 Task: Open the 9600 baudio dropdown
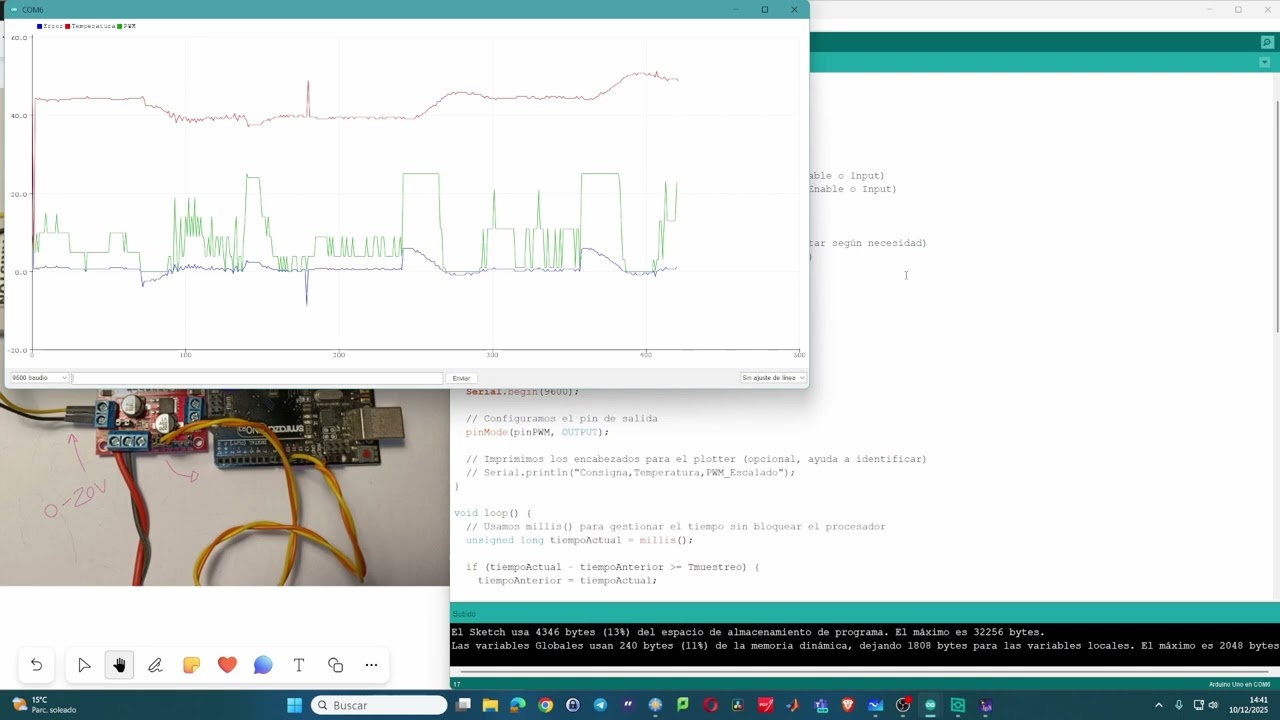pyautogui.click(x=39, y=378)
